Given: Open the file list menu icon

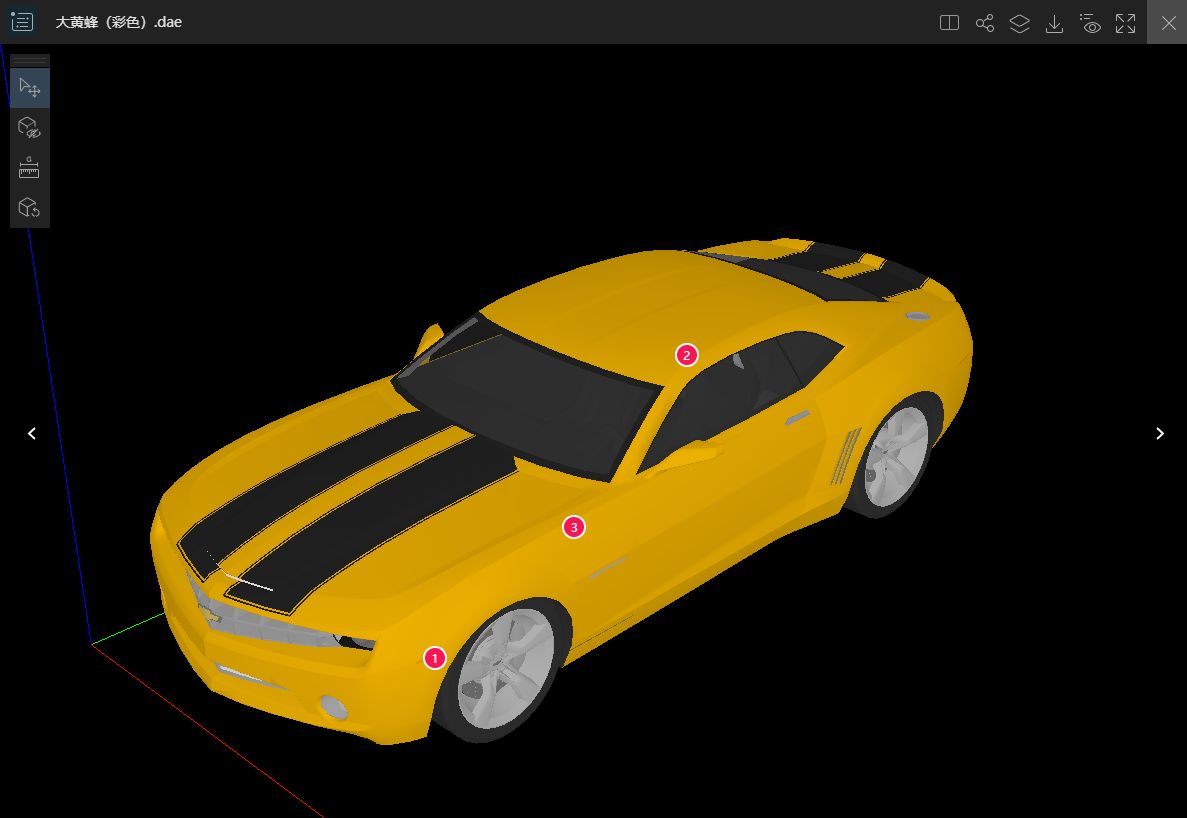Looking at the screenshot, I should pos(22,22).
